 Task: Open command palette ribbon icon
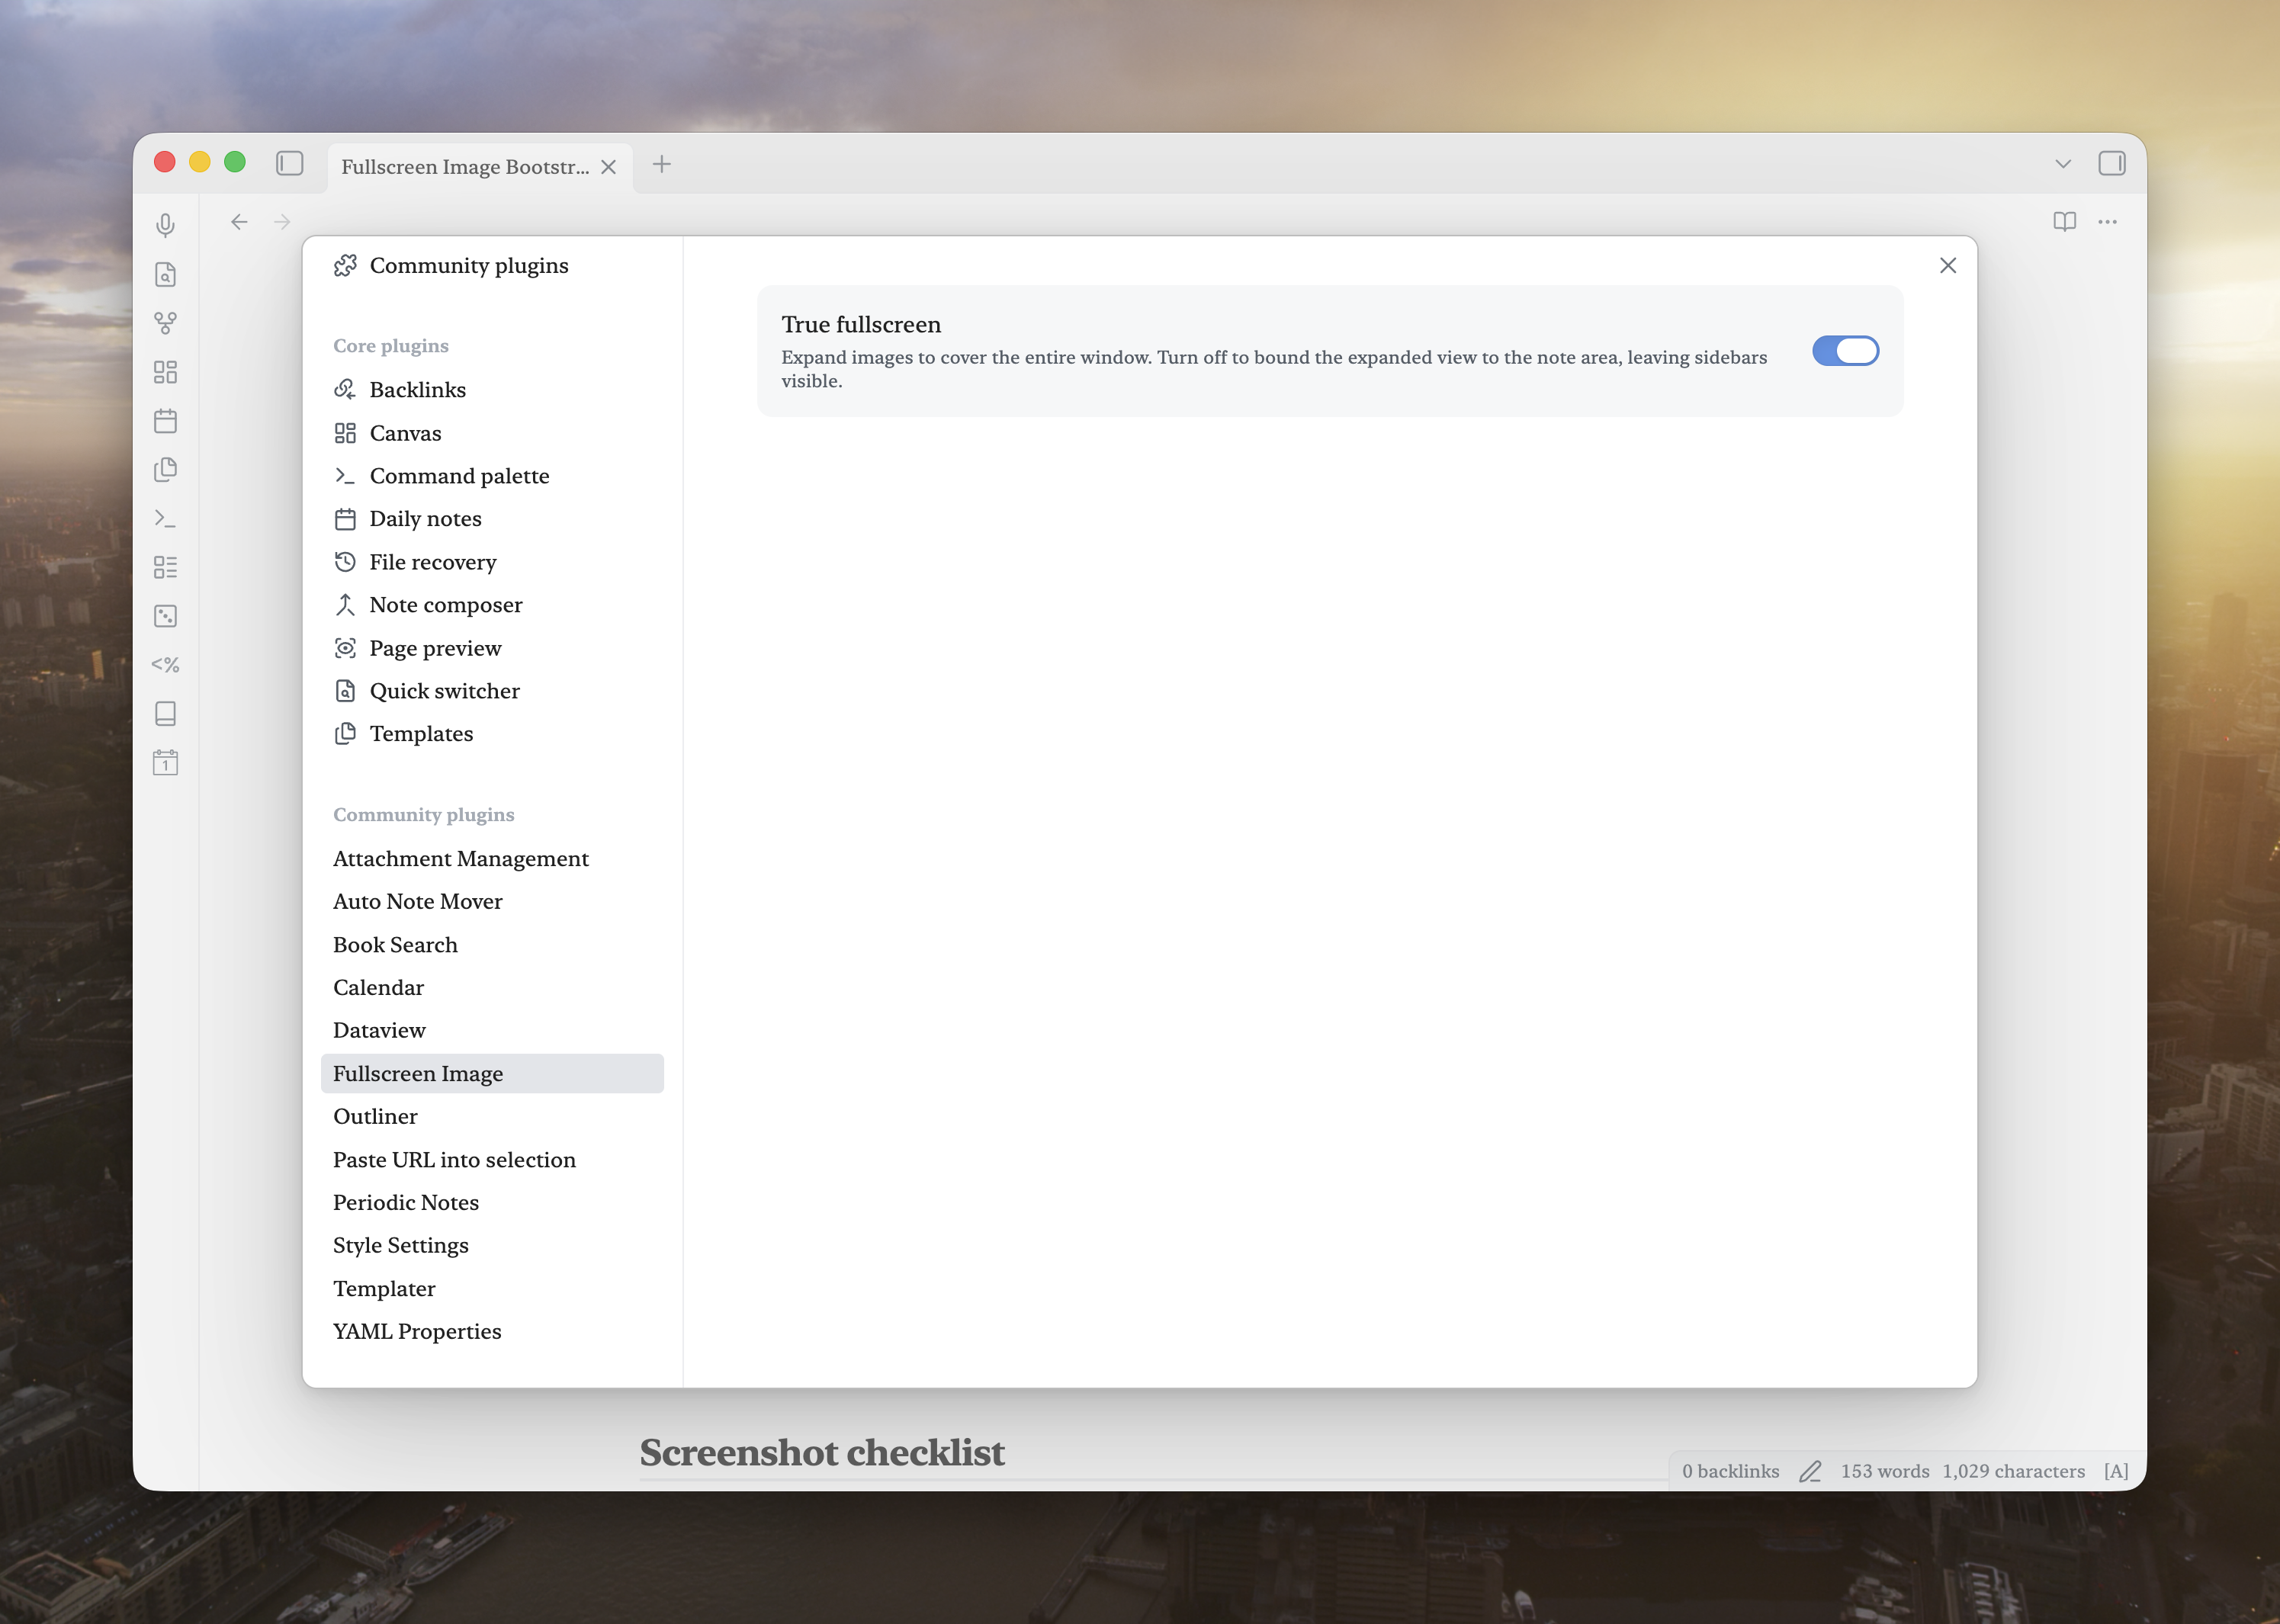click(x=166, y=518)
